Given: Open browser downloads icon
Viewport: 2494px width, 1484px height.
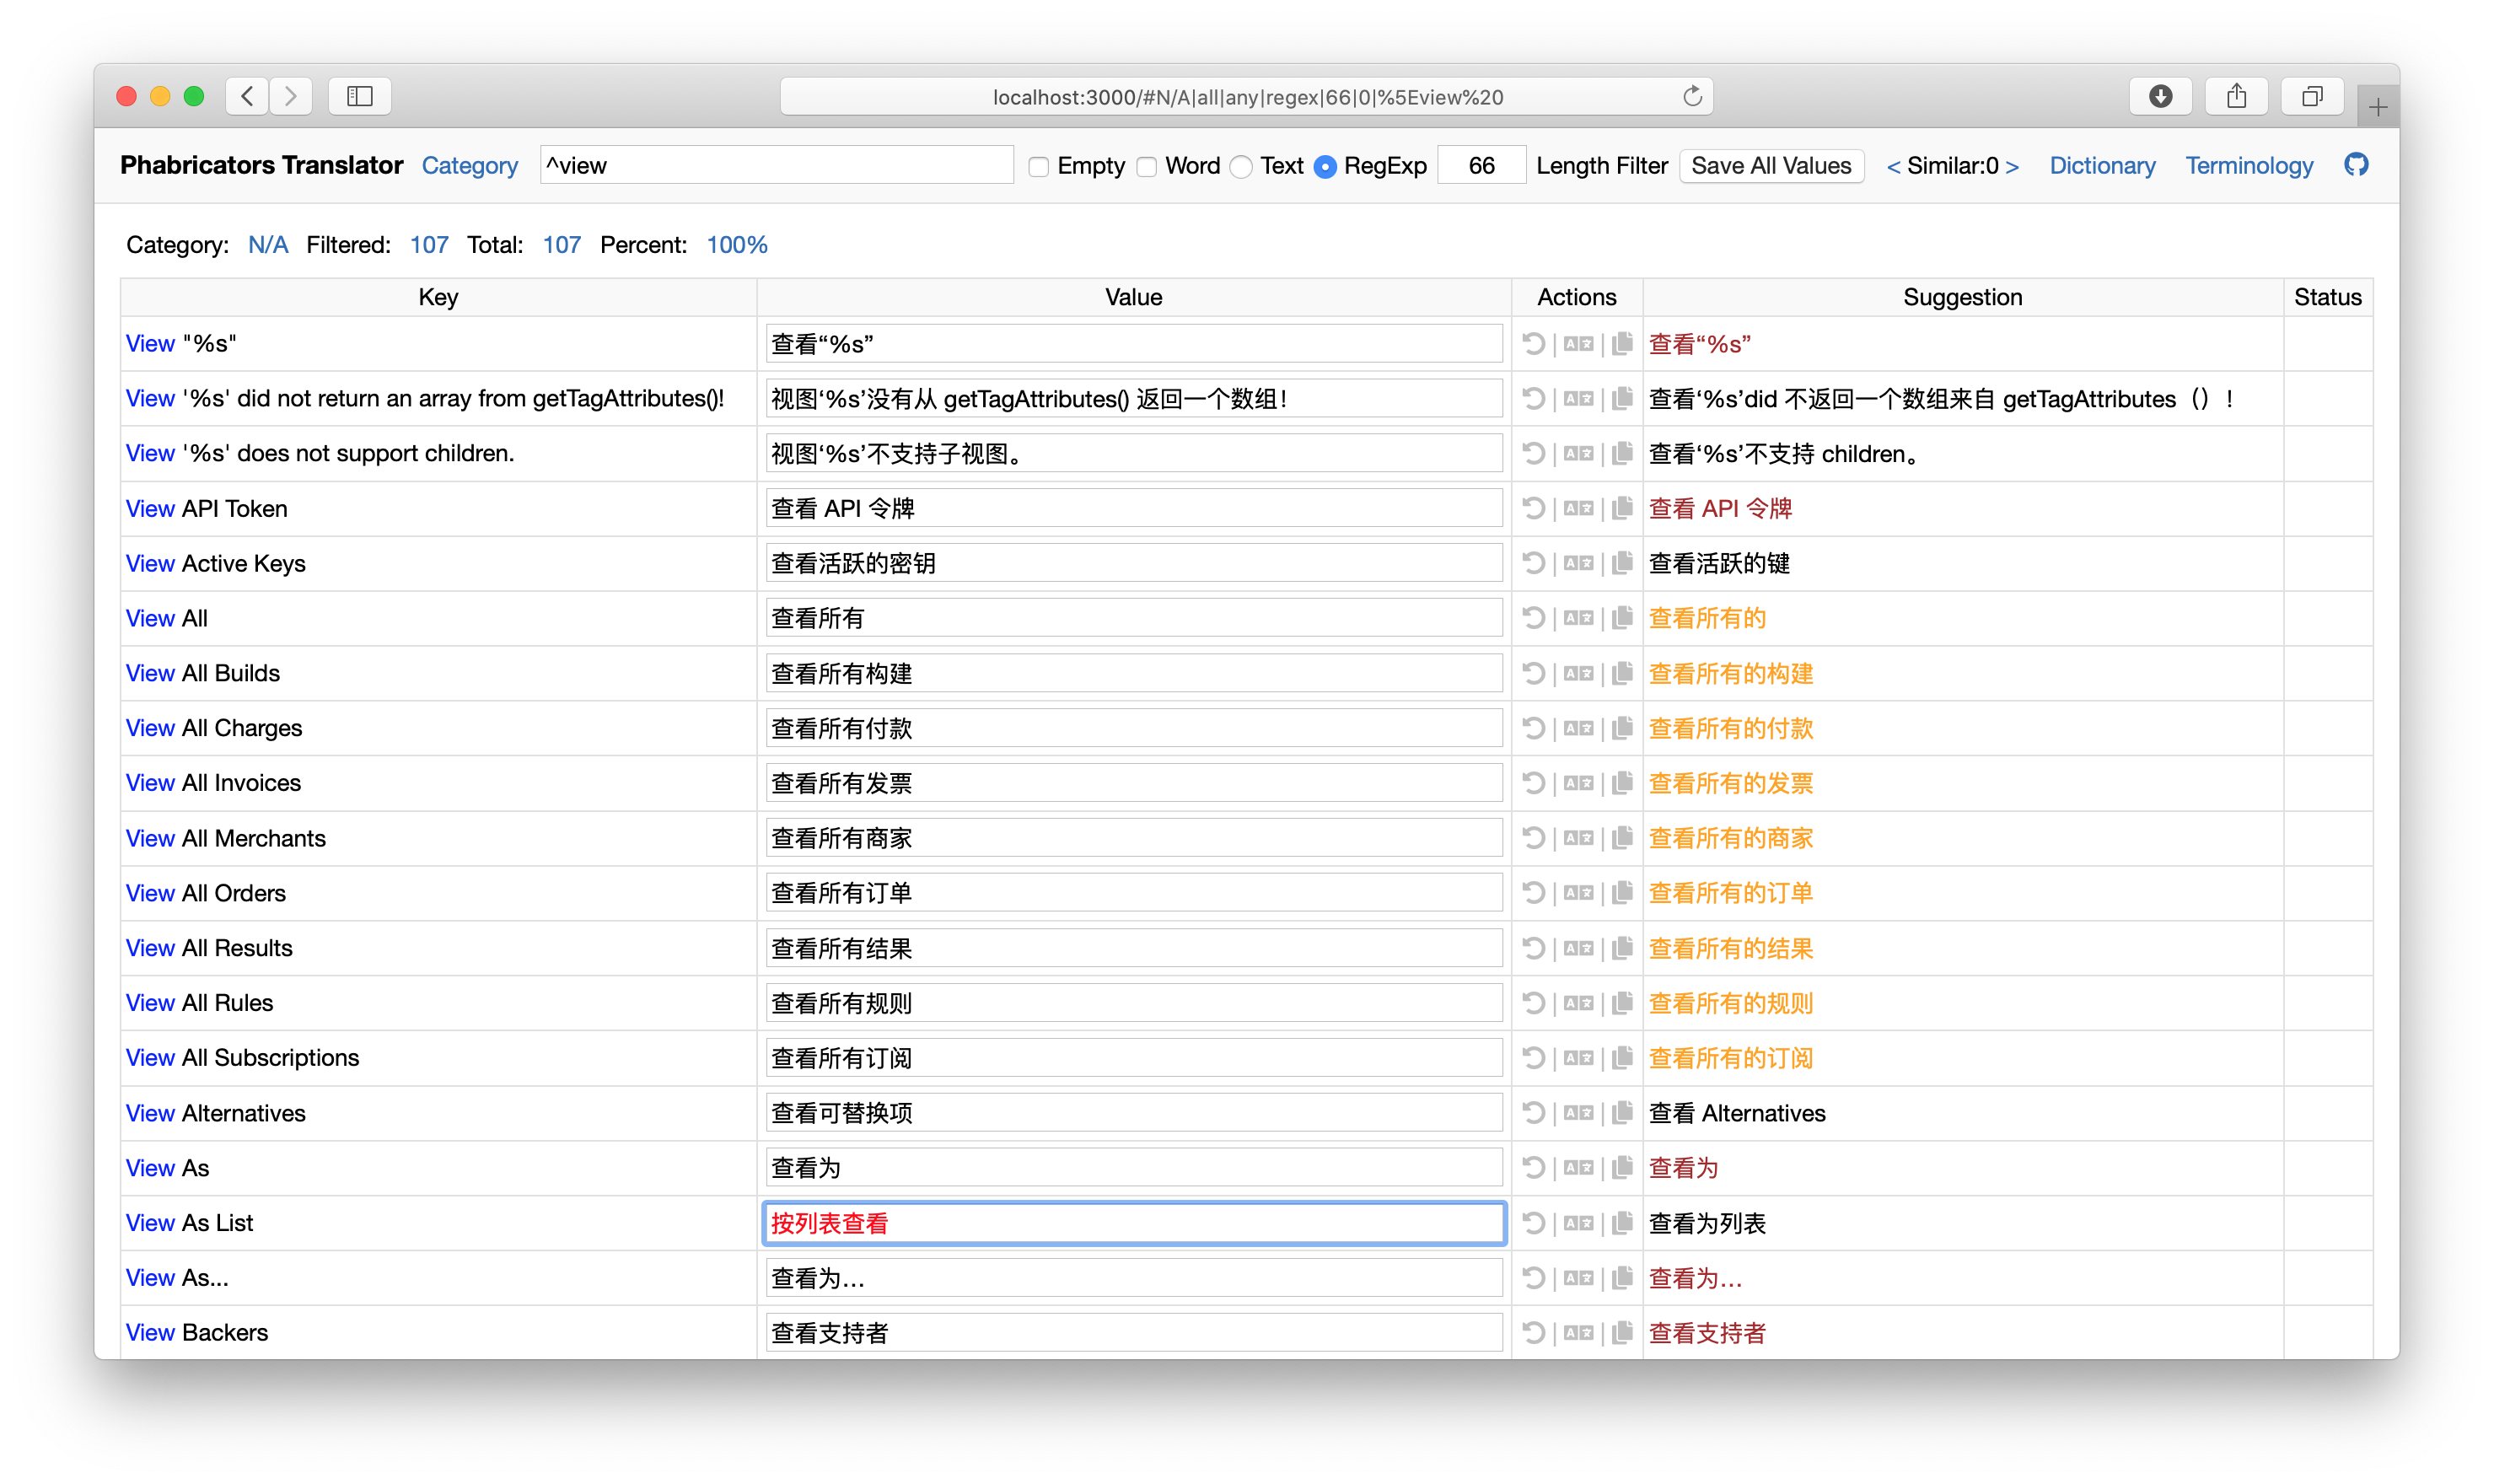Looking at the screenshot, I should 2160,96.
